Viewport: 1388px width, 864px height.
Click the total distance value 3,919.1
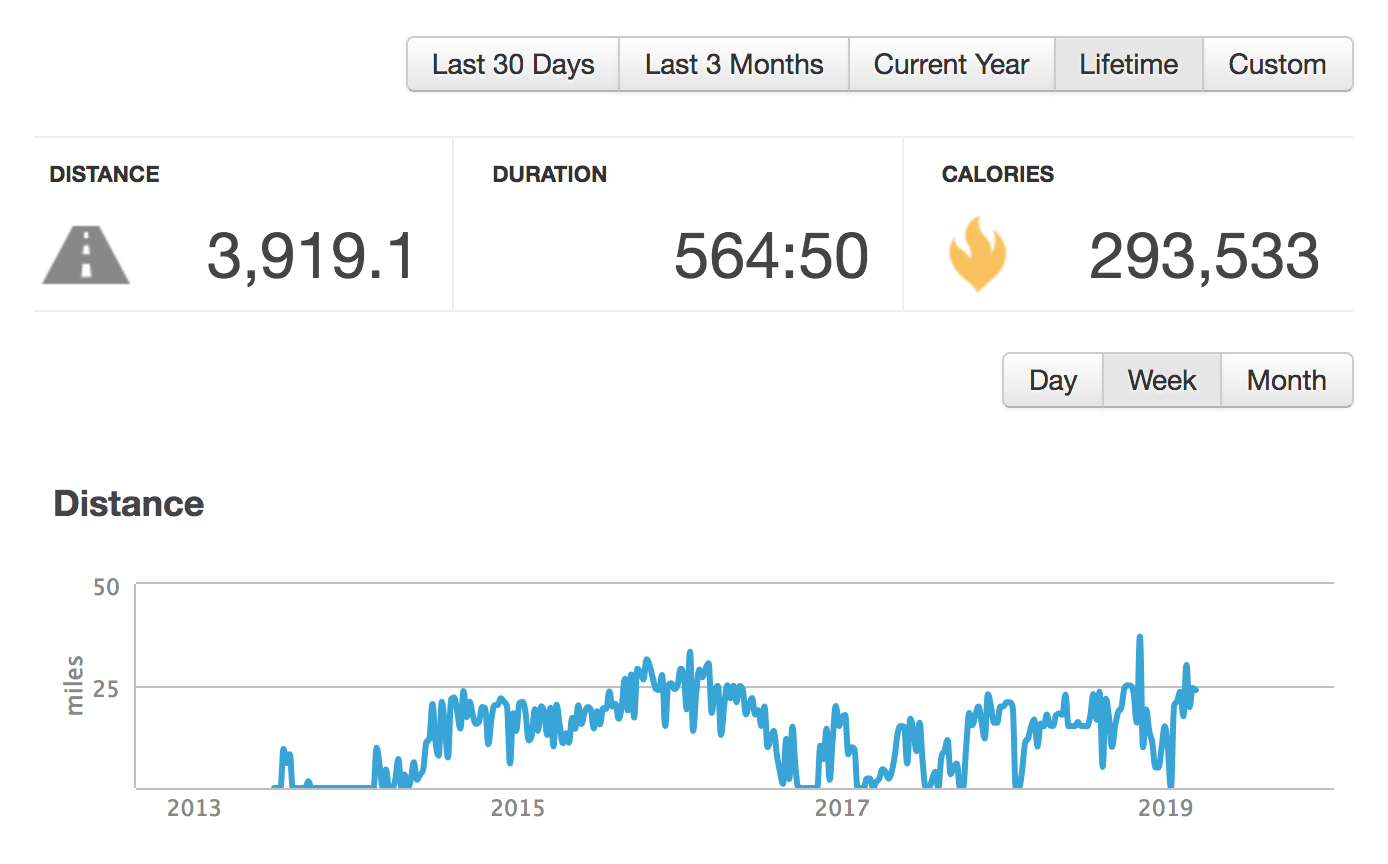coord(311,256)
